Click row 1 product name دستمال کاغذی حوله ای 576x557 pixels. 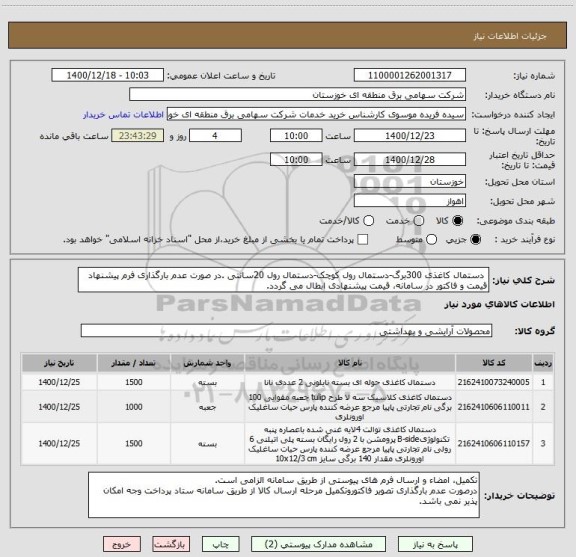click(350, 382)
